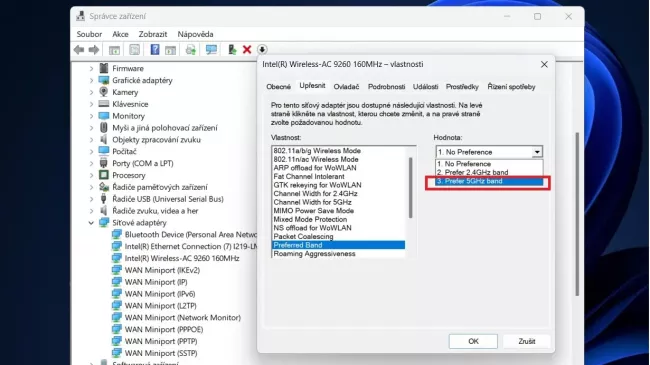Click the Síťové adaptéry network icon
The image size is (650, 365).
[104, 223]
